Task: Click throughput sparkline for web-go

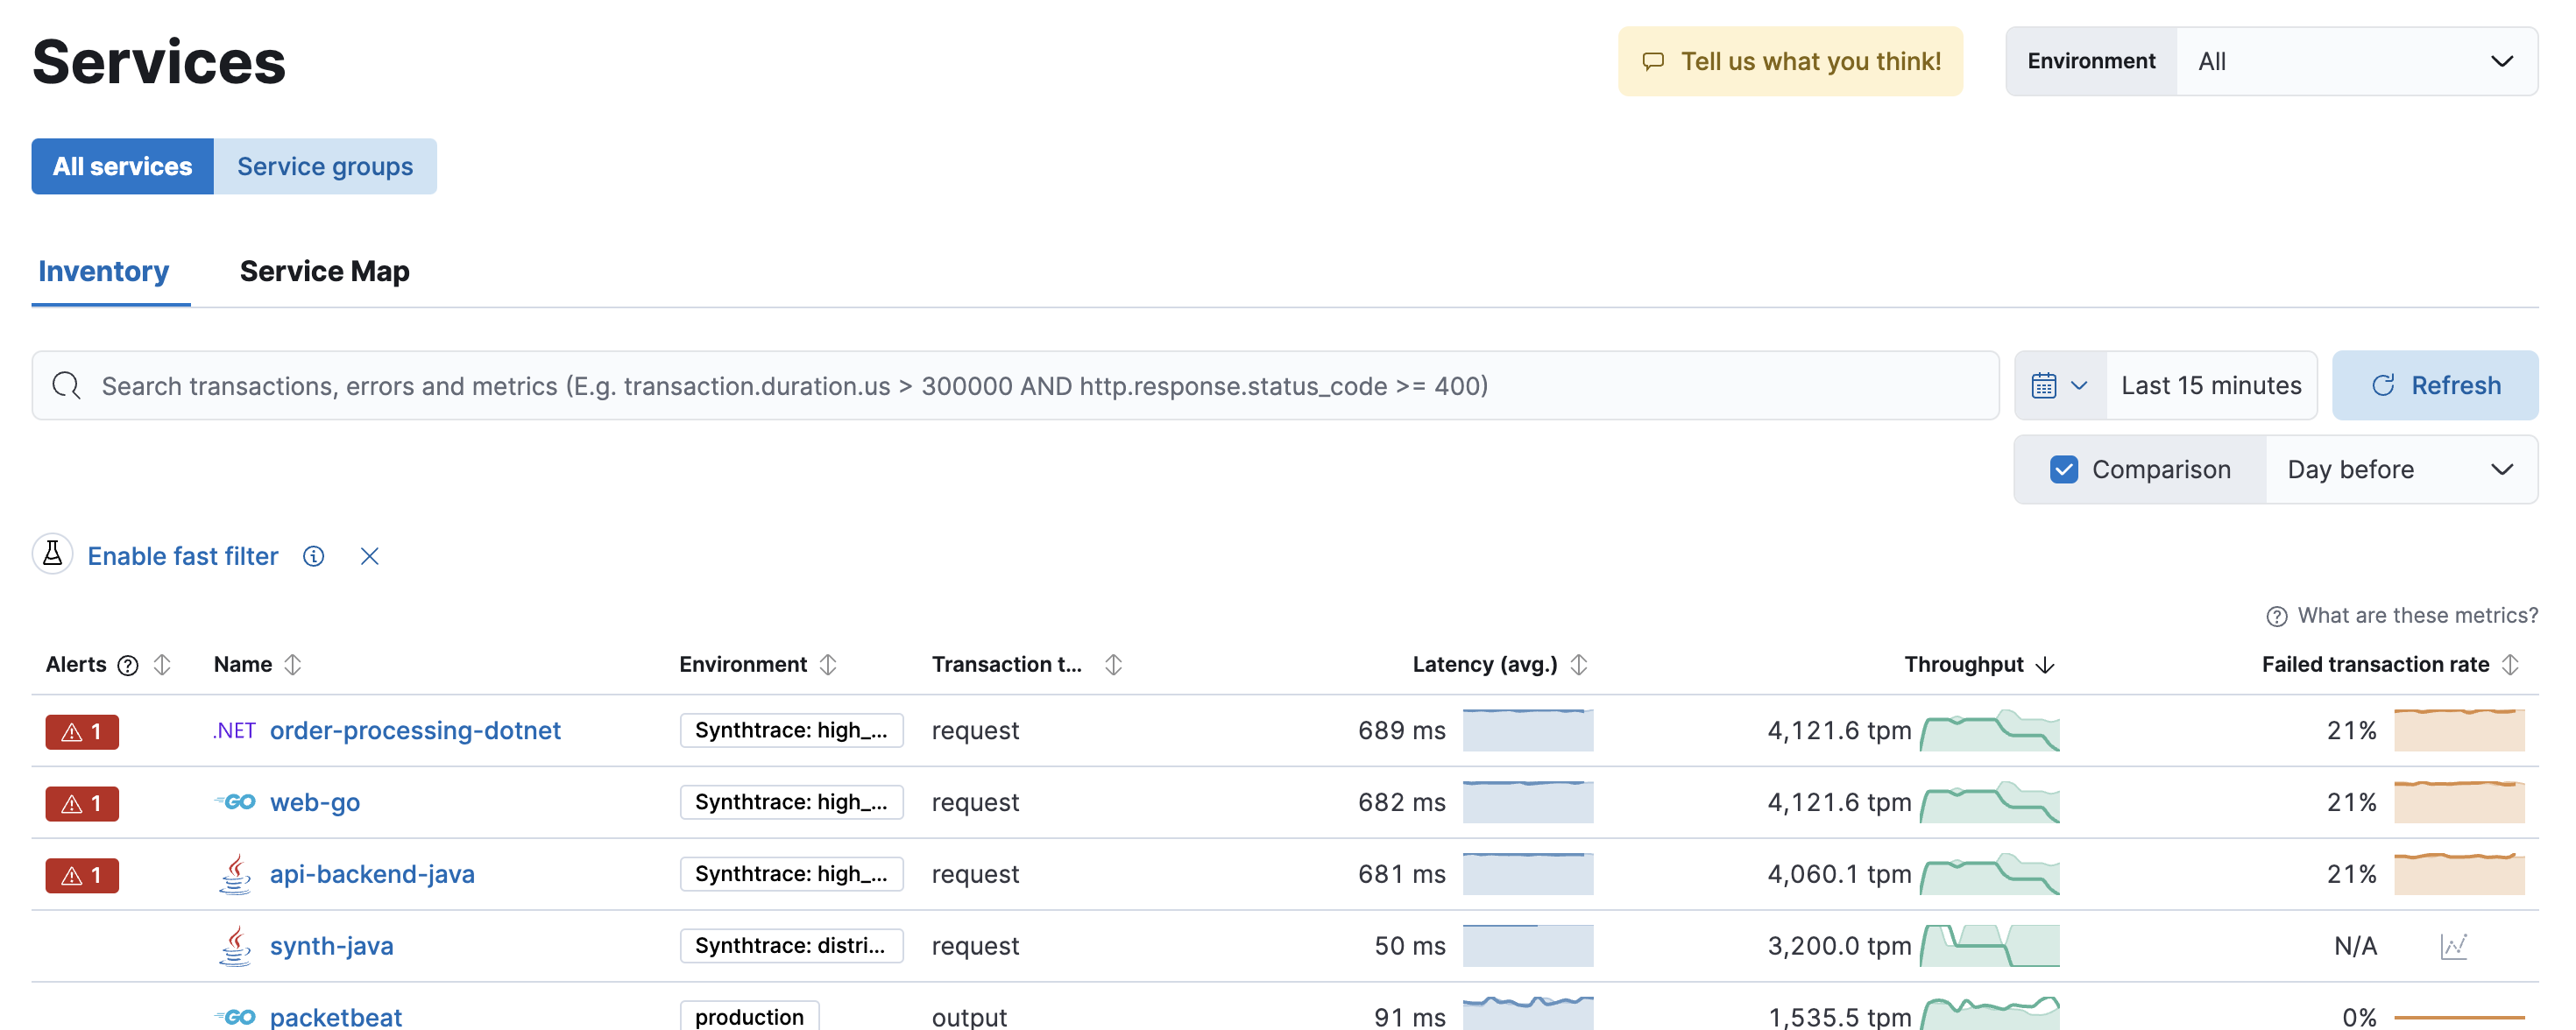Action: 1989,802
